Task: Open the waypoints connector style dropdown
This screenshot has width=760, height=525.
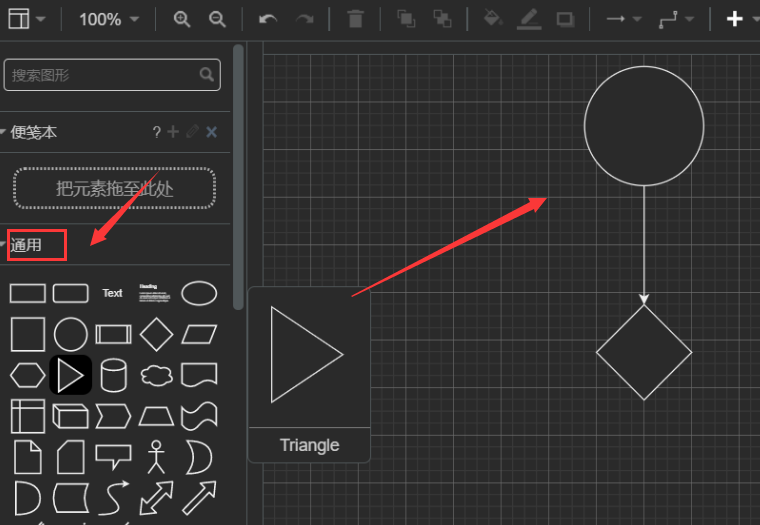Action: (x=676, y=19)
